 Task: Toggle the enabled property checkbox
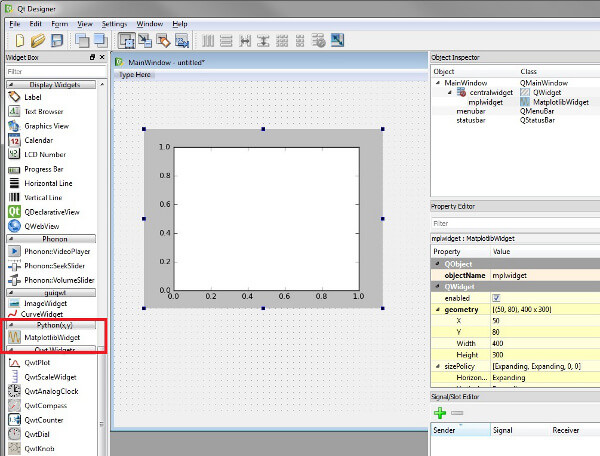(x=496, y=298)
